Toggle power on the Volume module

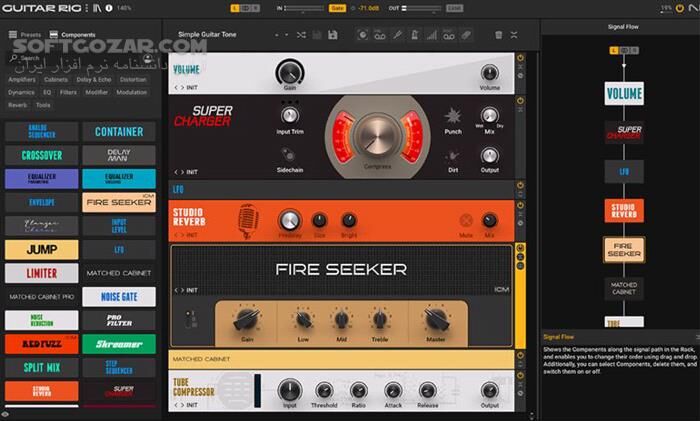(x=520, y=58)
